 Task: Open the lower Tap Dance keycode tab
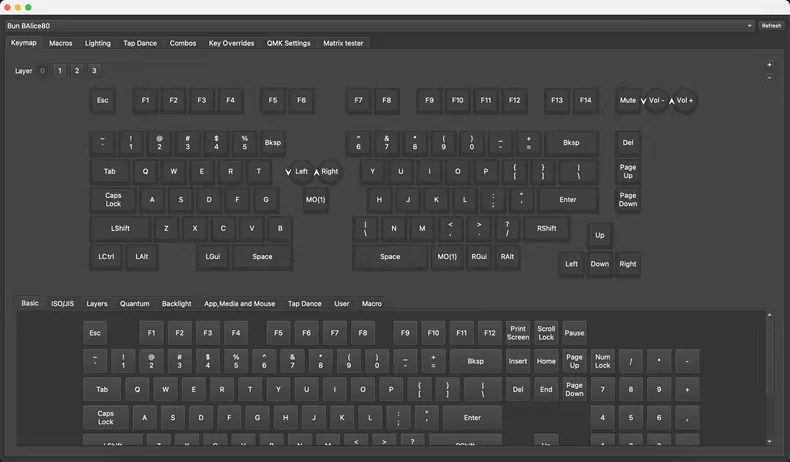tap(304, 304)
